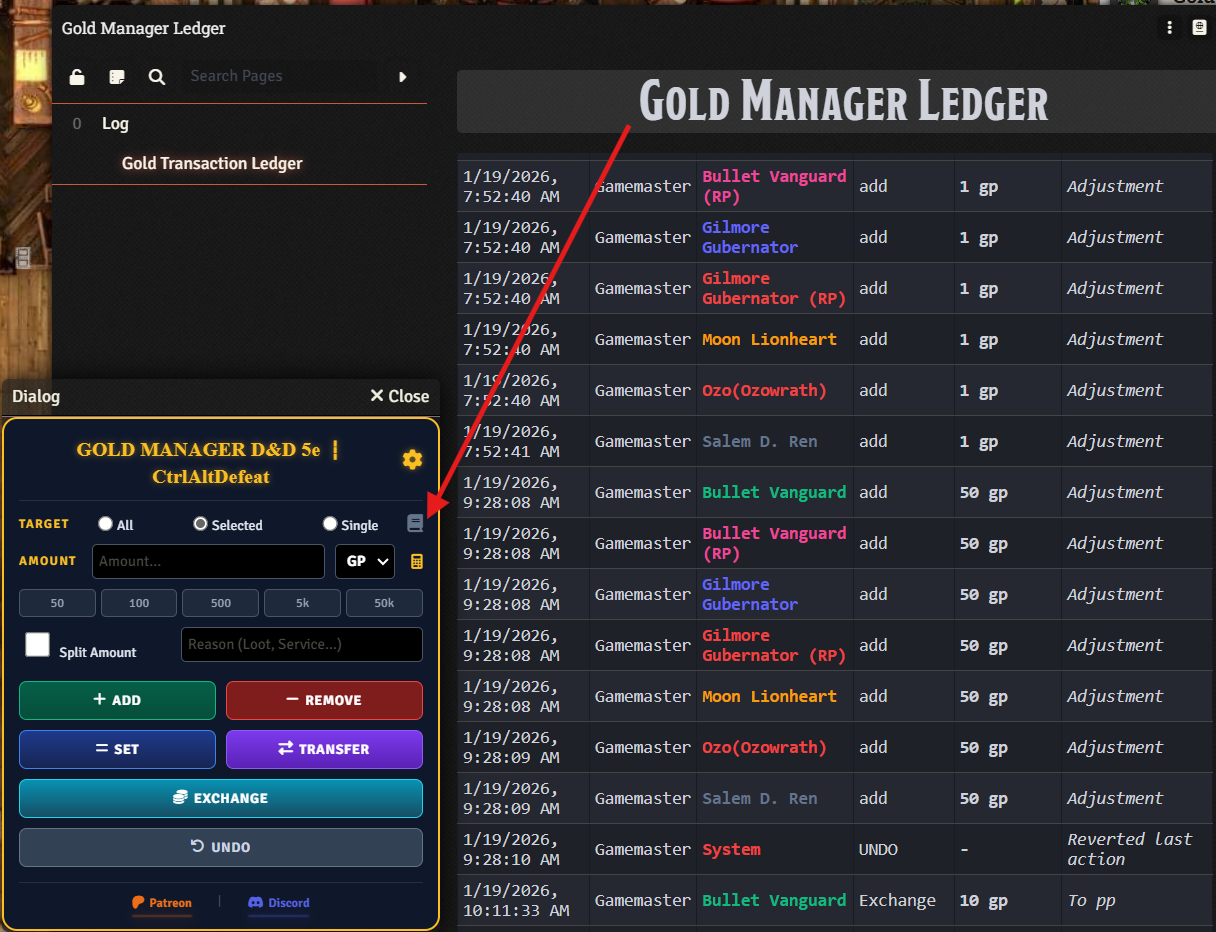Viewport: 1216px width, 932px height.
Task: Choose the 500 quick amount button
Action: (x=221, y=603)
